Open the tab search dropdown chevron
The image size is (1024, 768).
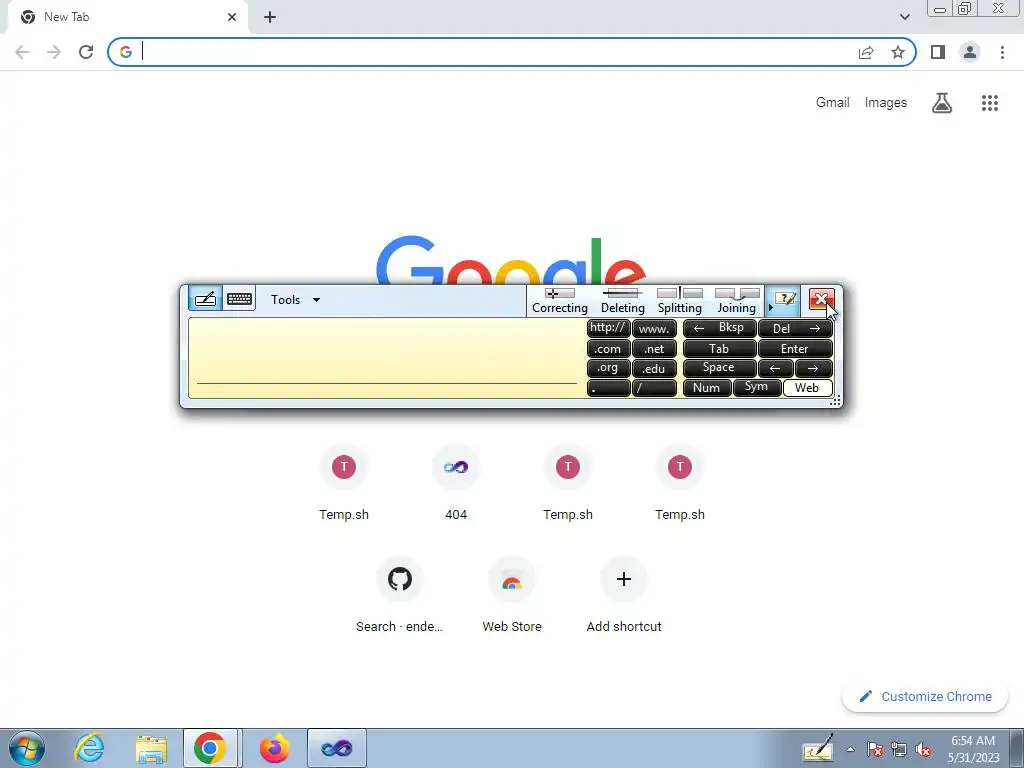(904, 17)
